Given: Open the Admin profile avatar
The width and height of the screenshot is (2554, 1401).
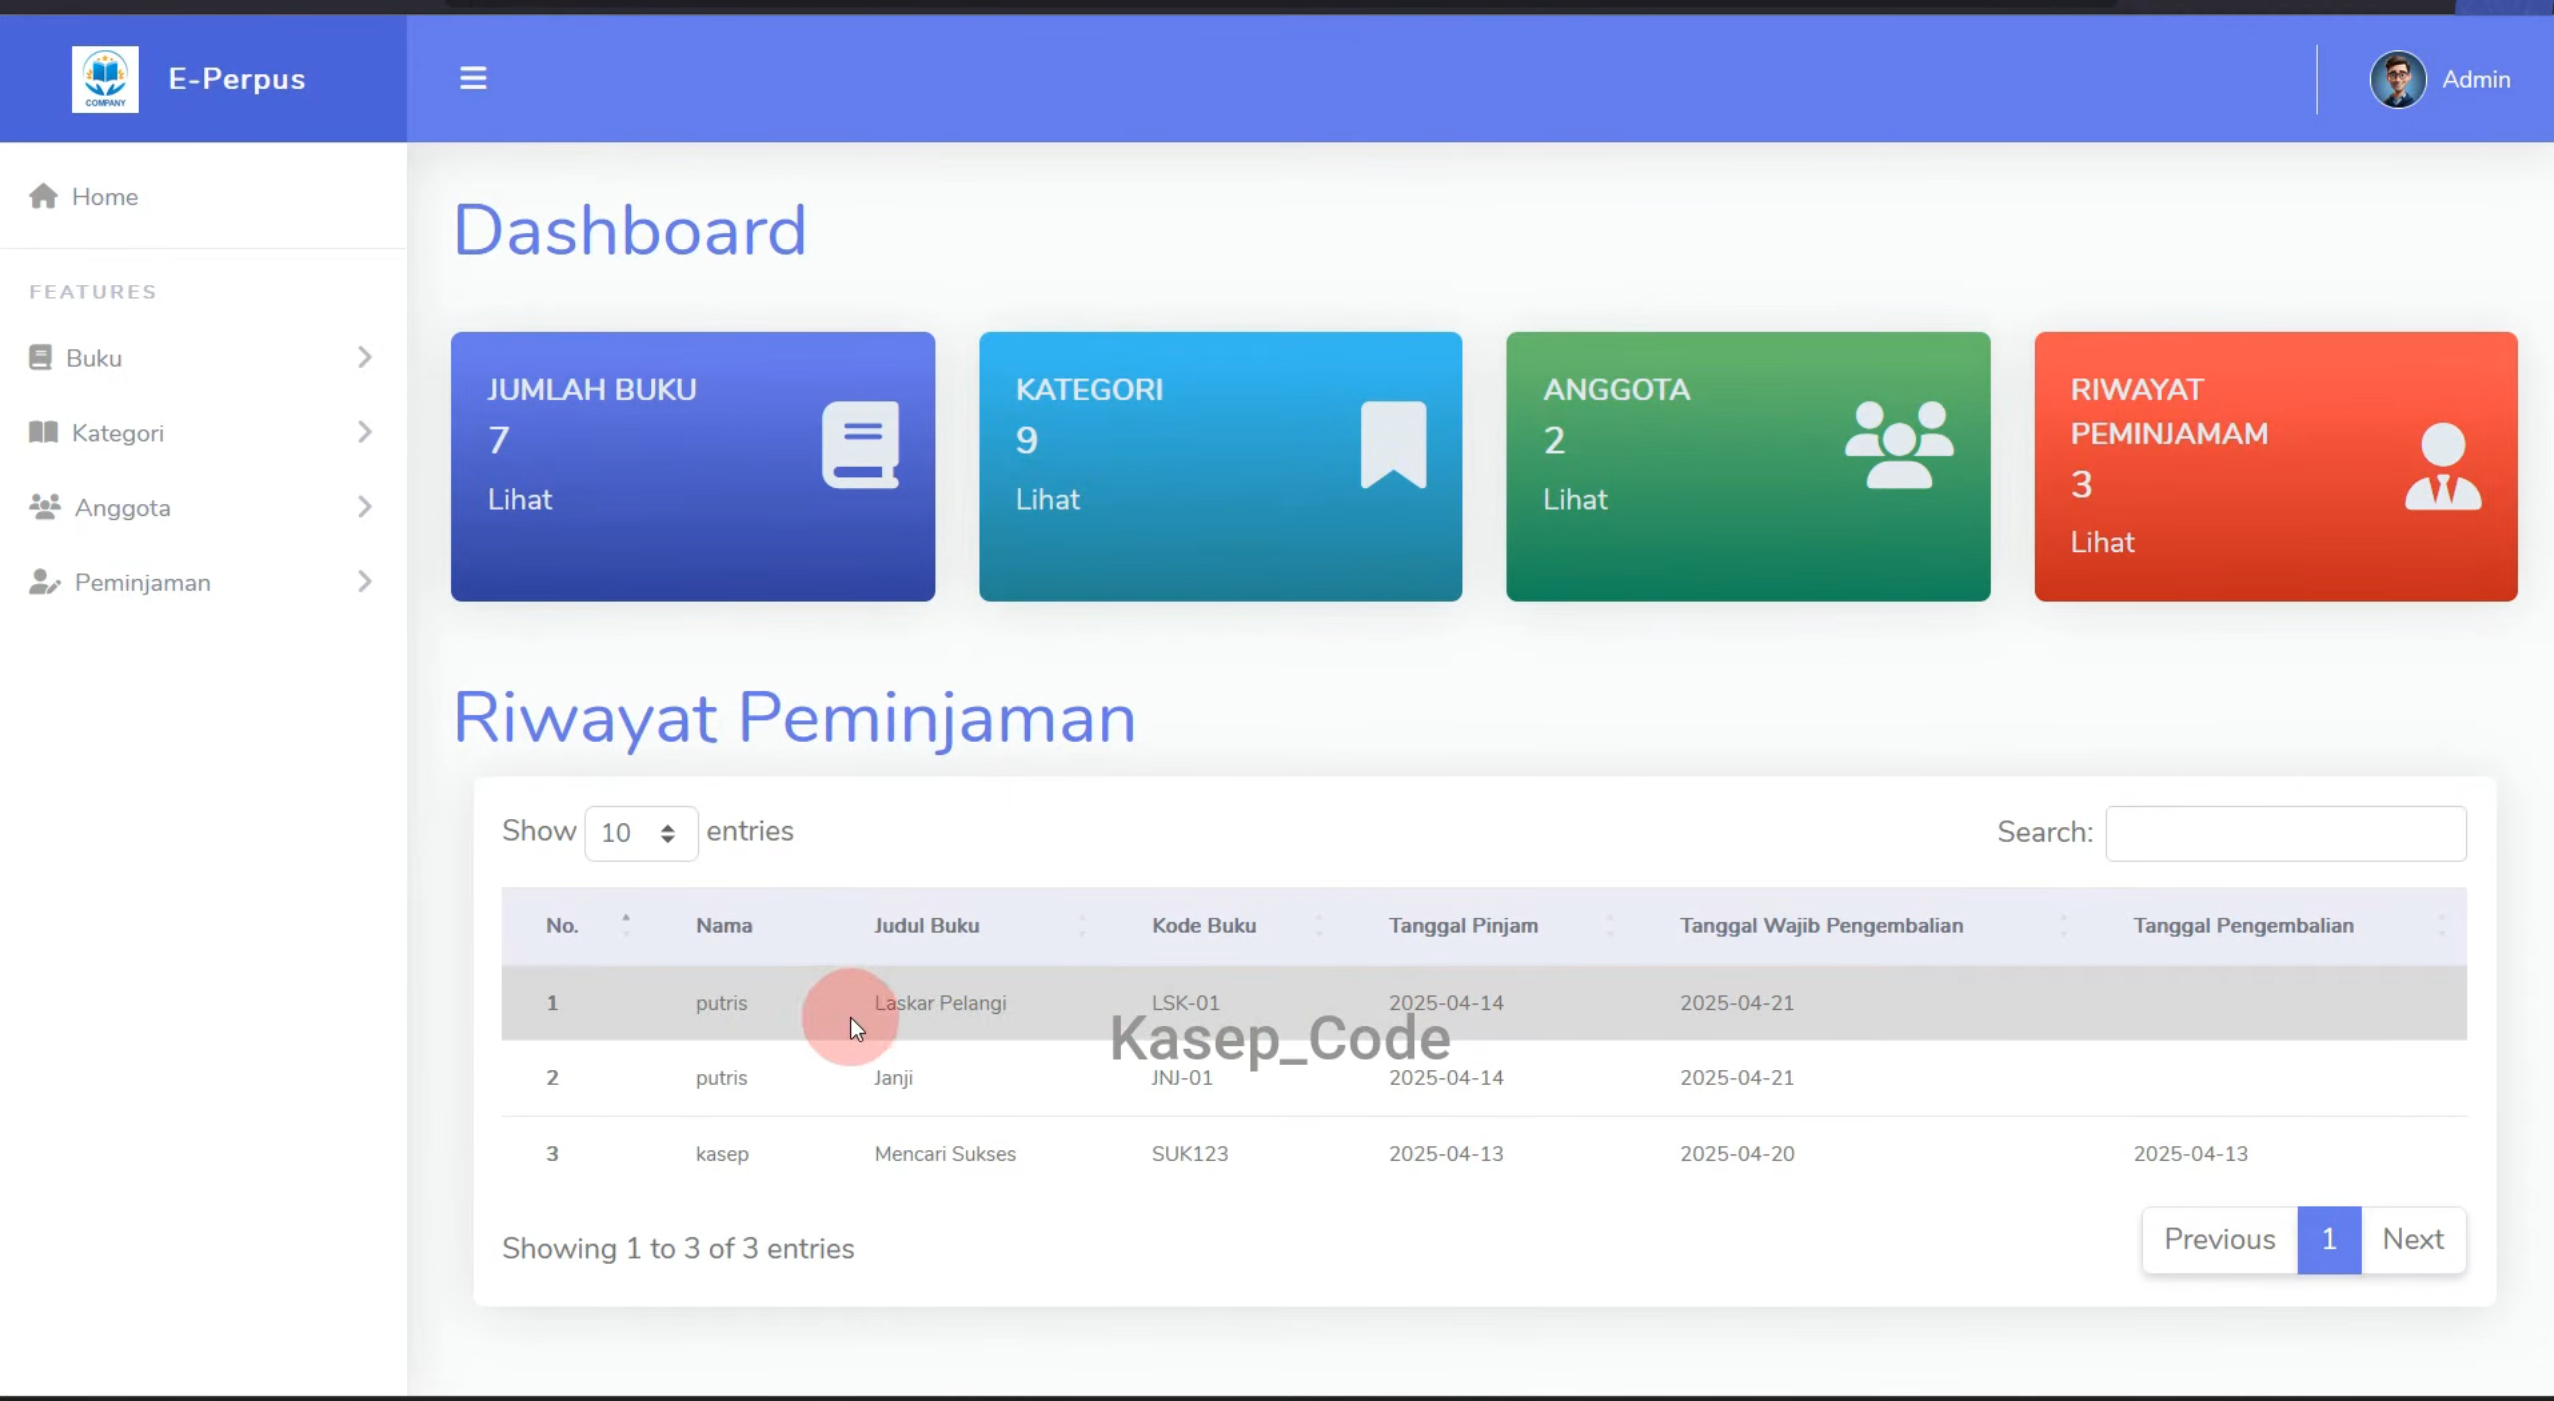Looking at the screenshot, I should click(2398, 79).
